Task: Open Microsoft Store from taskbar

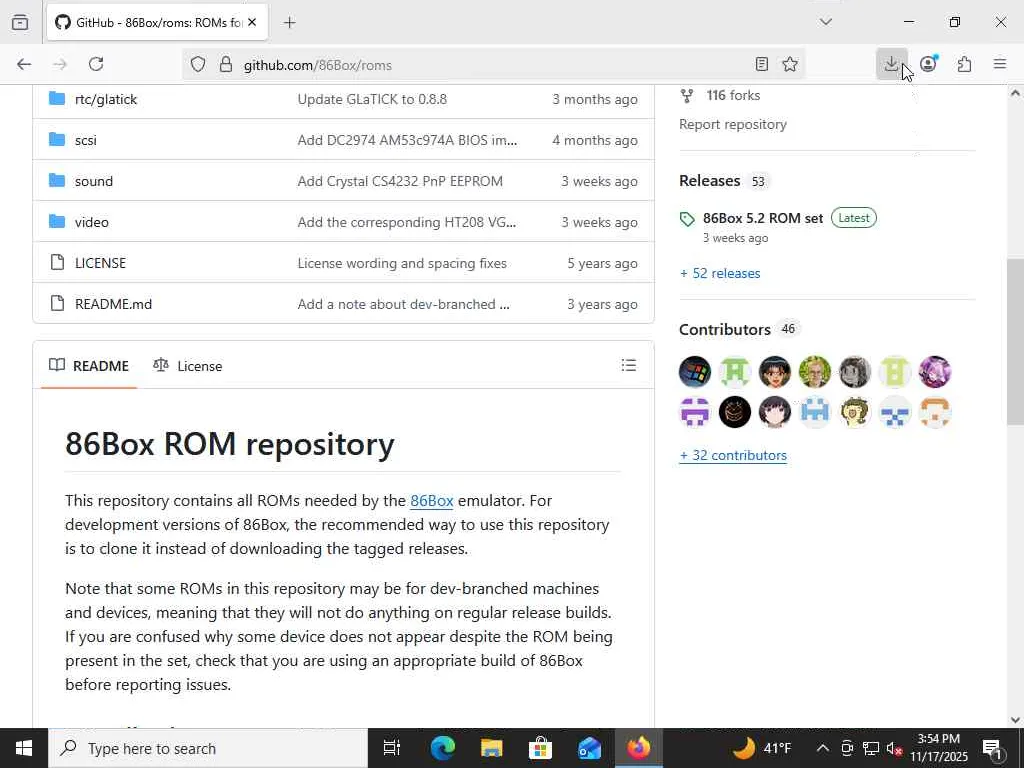Action: tap(540, 748)
